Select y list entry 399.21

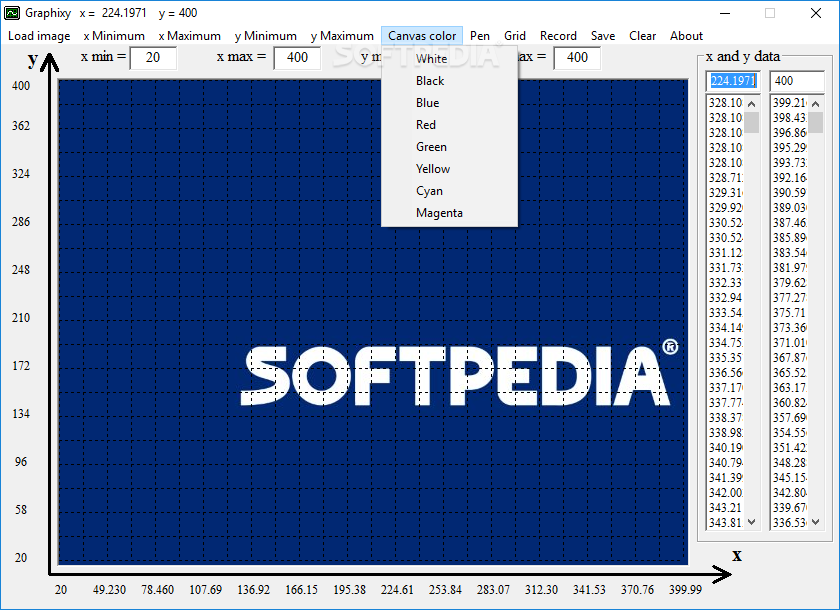(790, 103)
